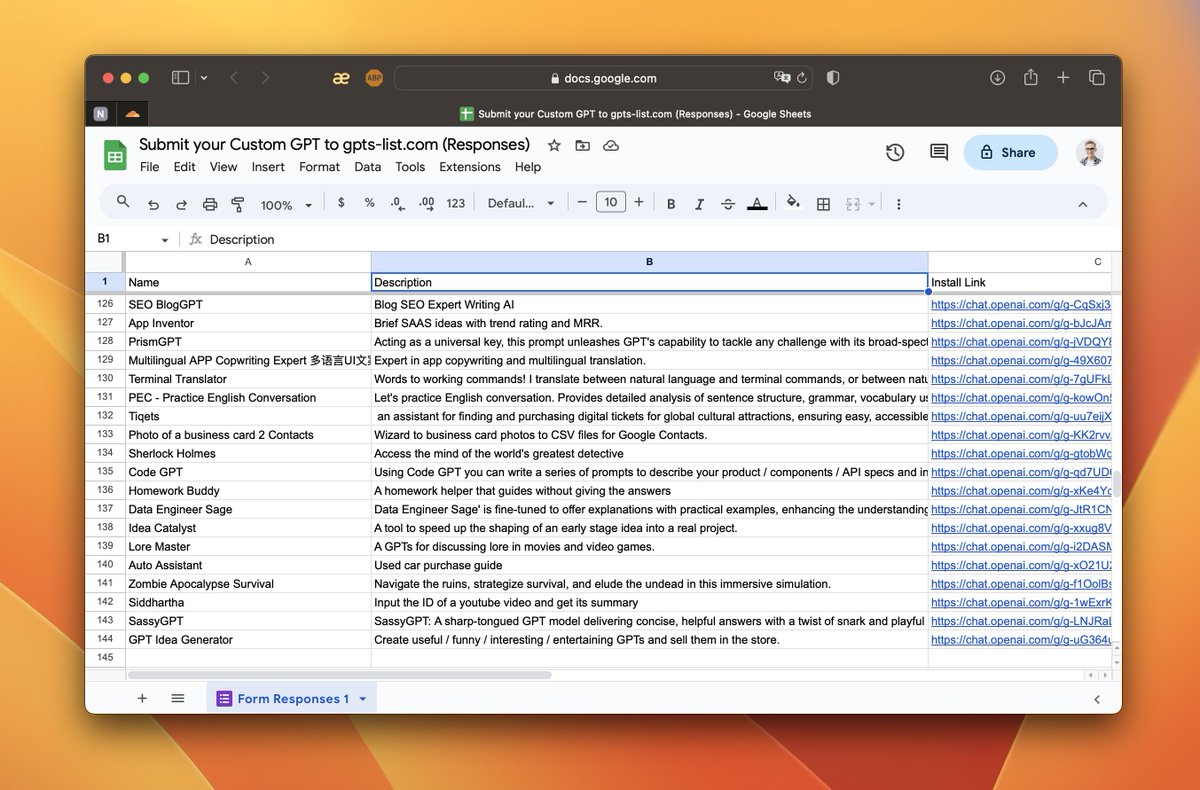The image size is (1200, 790).
Task: Undo the last action
Action: 153,204
